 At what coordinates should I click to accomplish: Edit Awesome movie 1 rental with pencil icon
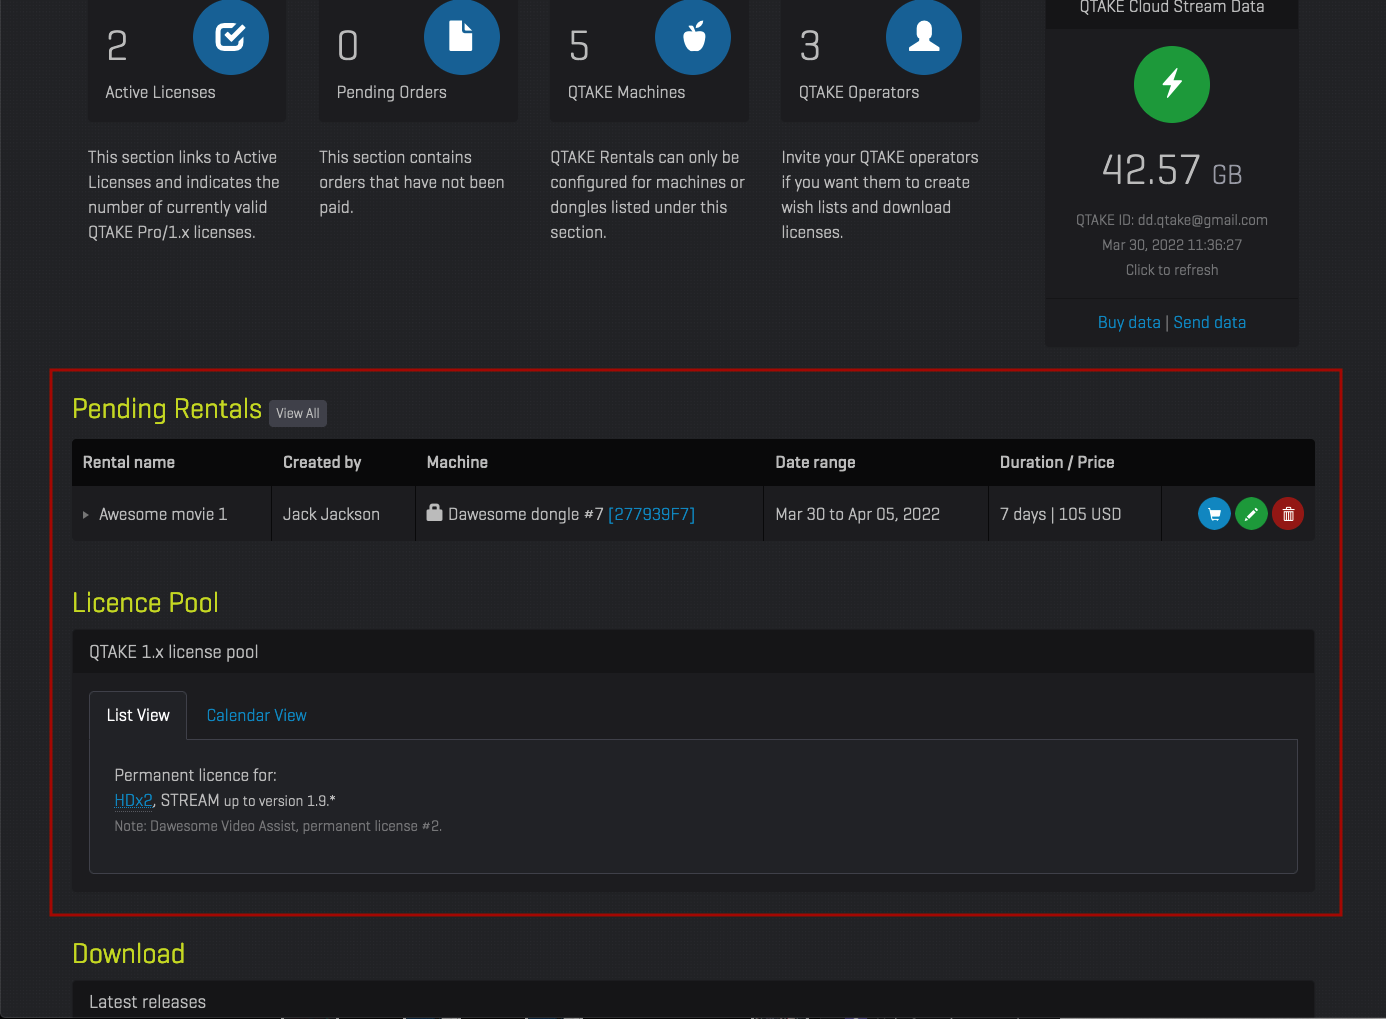tap(1251, 514)
